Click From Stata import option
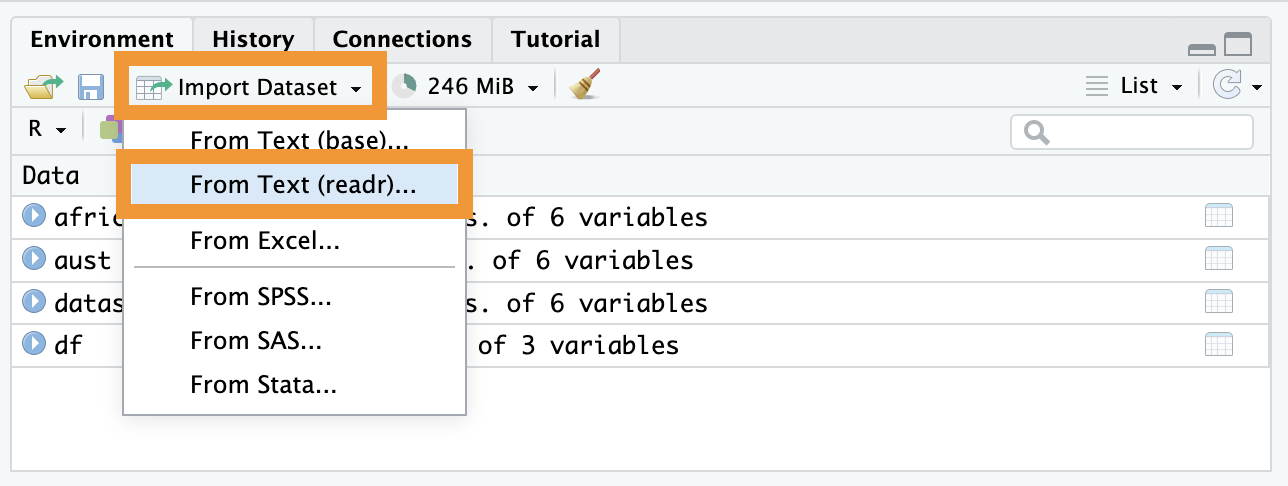 tap(263, 384)
